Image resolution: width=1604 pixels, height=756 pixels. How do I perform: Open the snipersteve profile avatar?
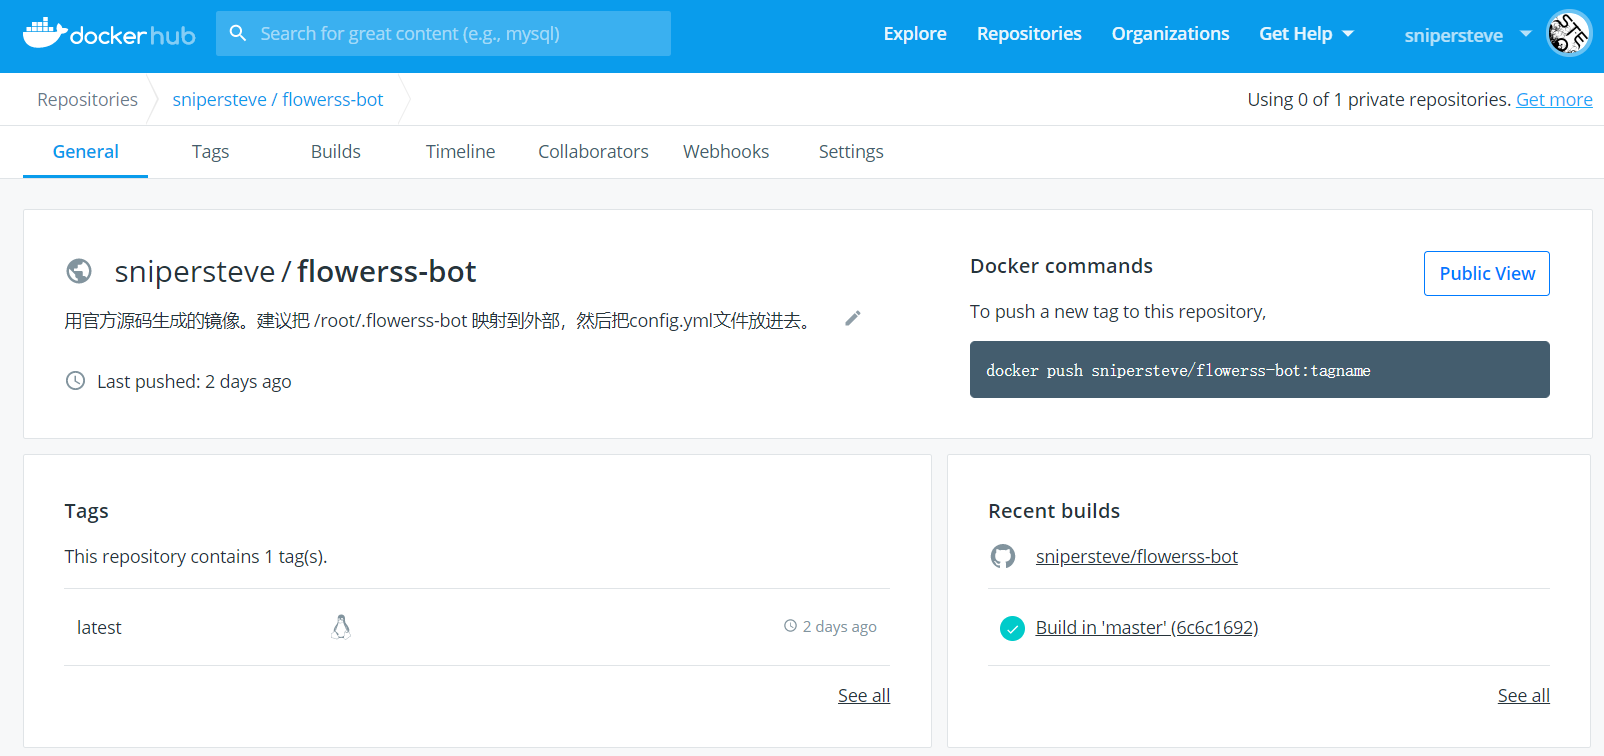pyautogui.click(x=1568, y=34)
